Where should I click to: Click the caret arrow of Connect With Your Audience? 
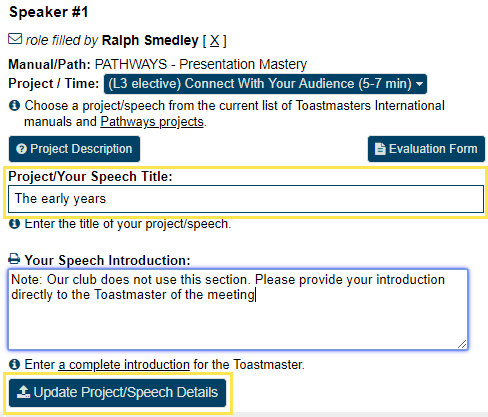pos(420,84)
